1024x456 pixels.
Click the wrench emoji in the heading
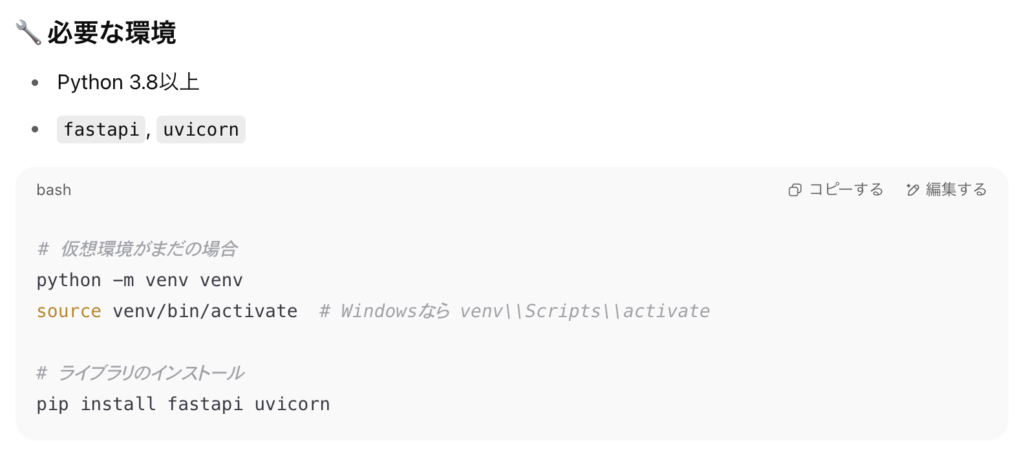pos(28,33)
